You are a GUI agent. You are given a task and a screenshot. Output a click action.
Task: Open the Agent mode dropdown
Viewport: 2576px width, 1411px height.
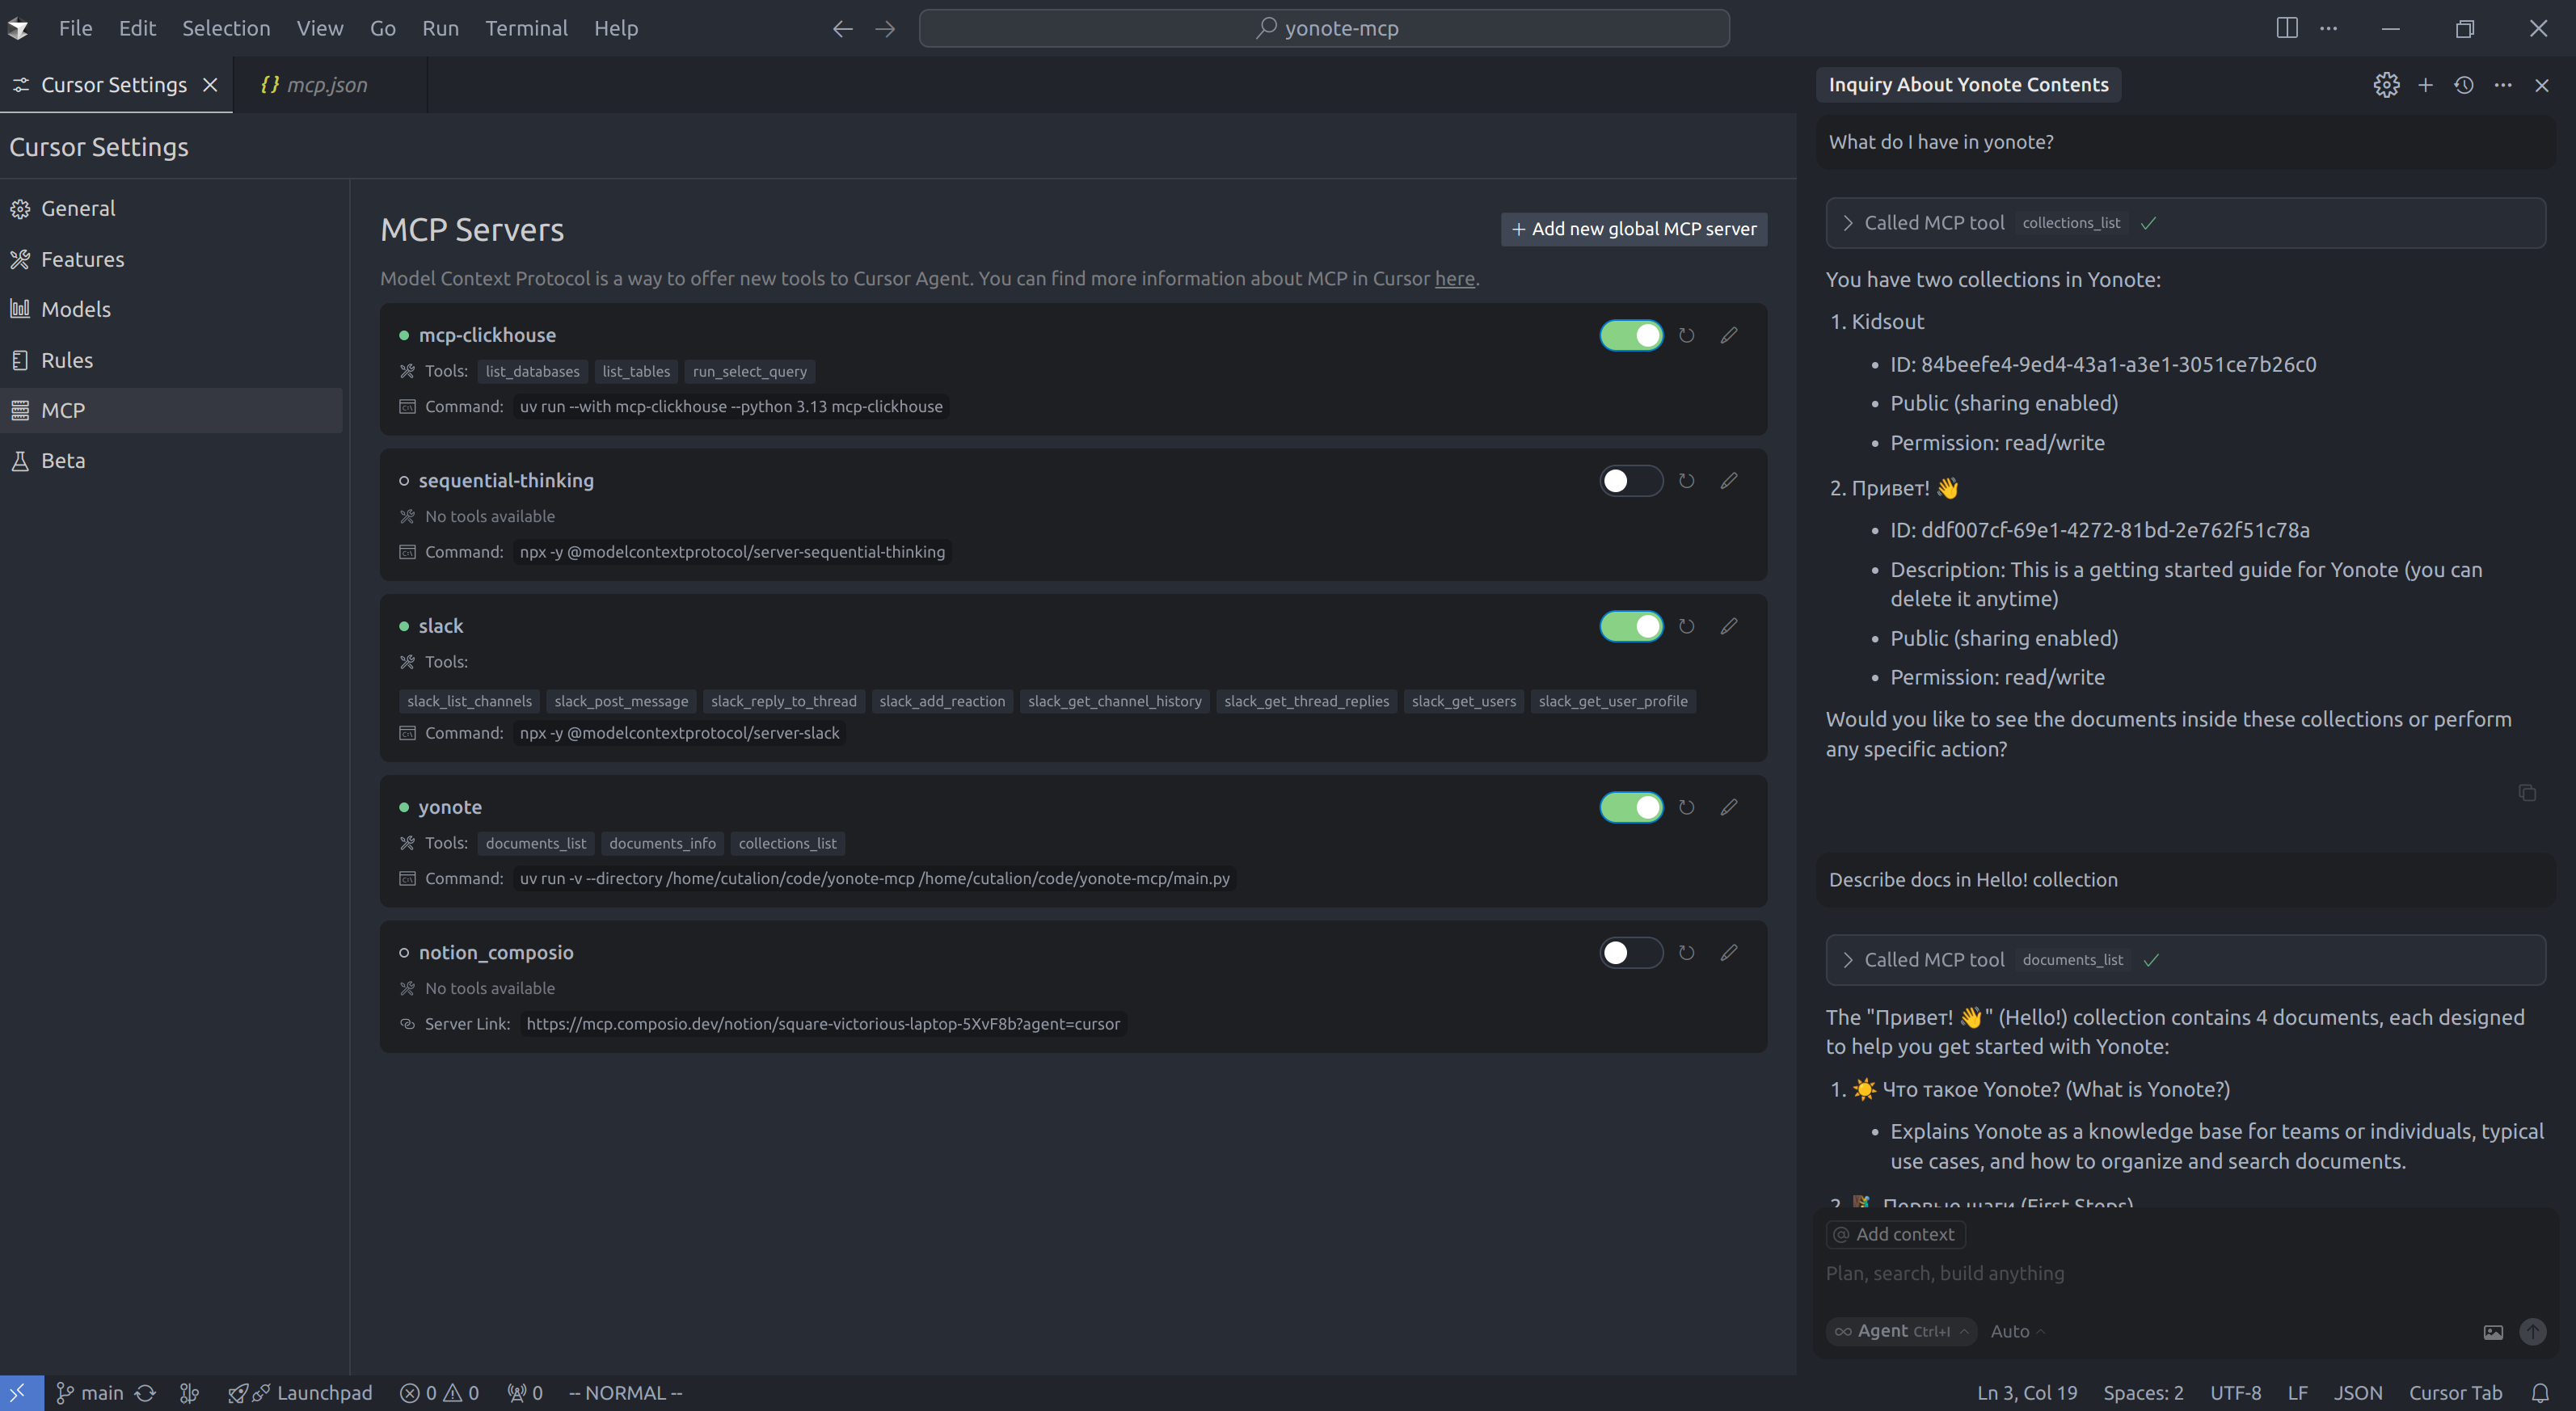point(1902,1331)
